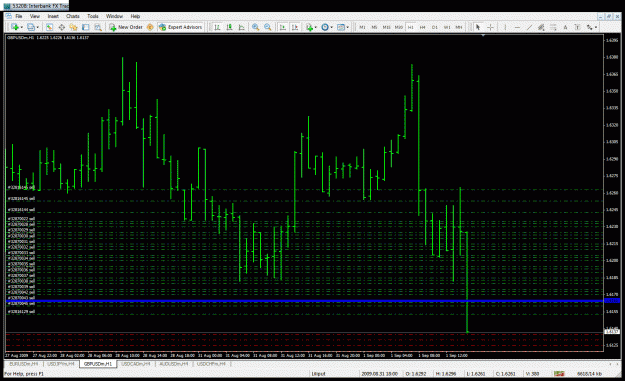Open the Window menu

click(114, 16)
